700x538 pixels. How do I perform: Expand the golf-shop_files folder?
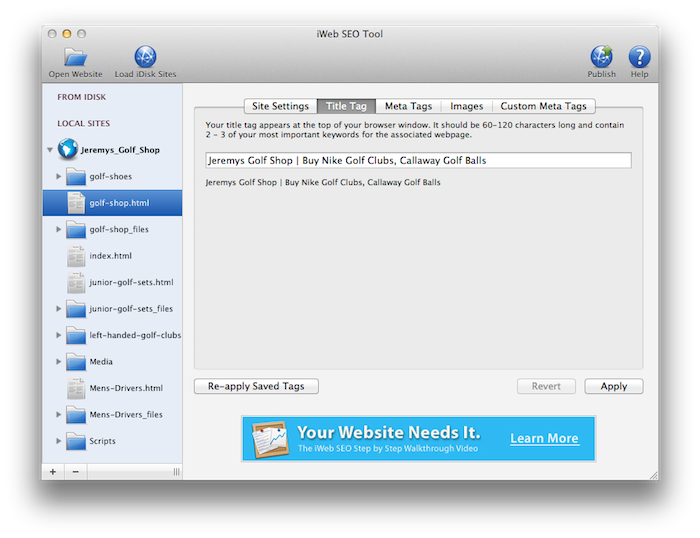click(x=58, y=229)
